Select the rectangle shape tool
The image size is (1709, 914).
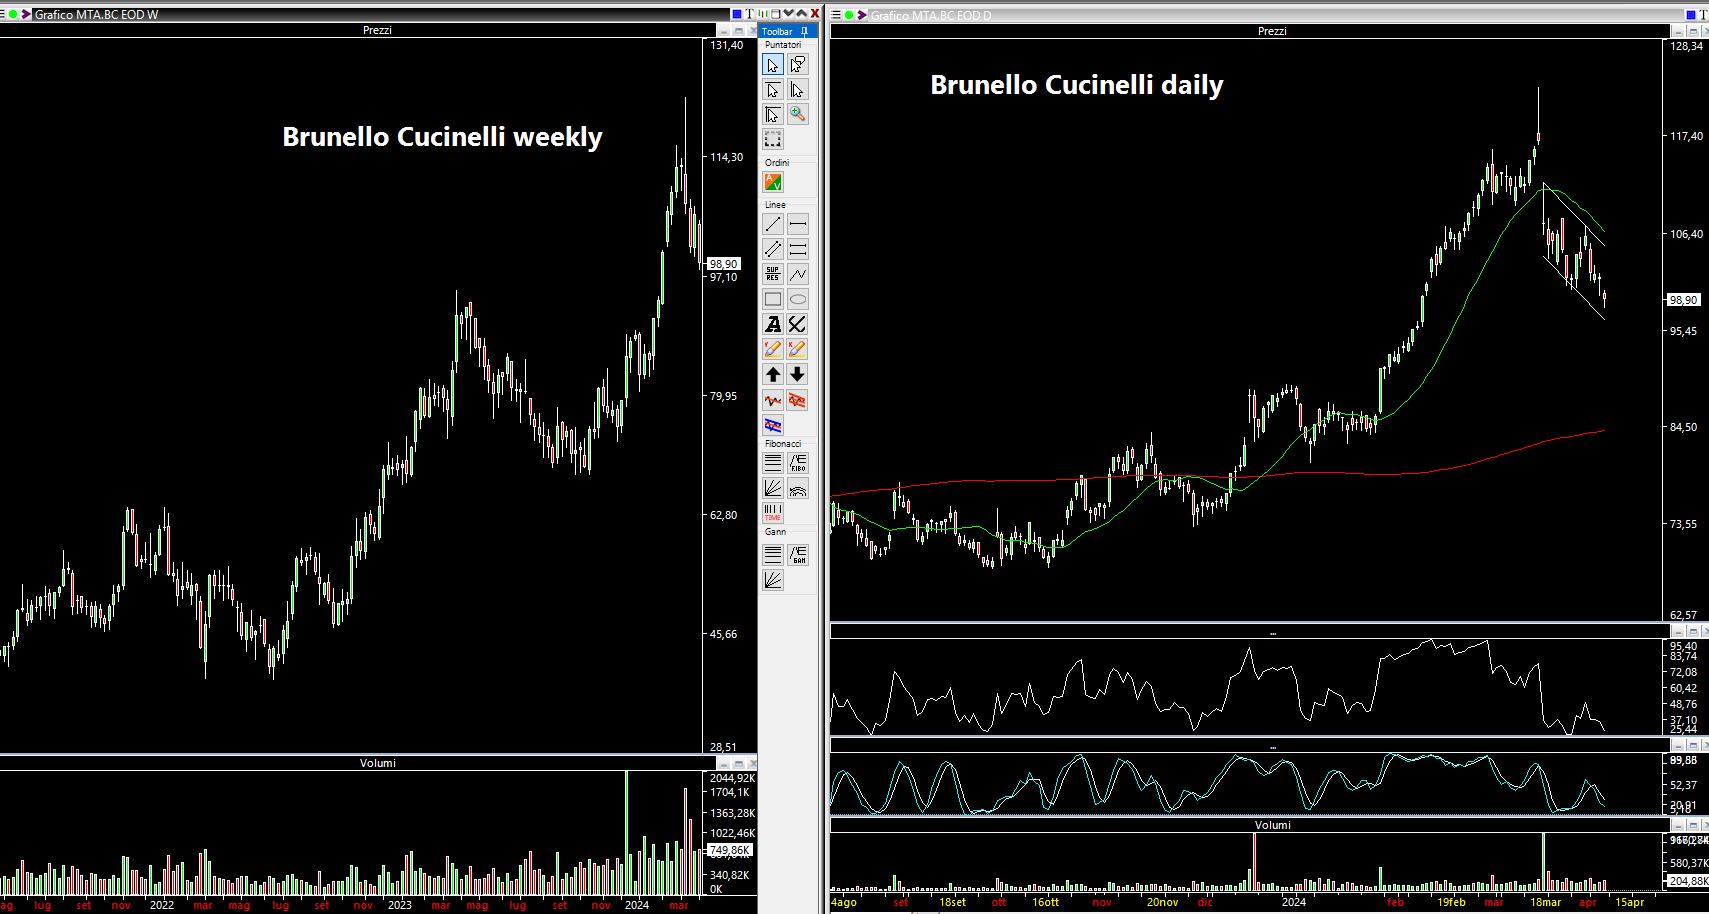(772, 299)
